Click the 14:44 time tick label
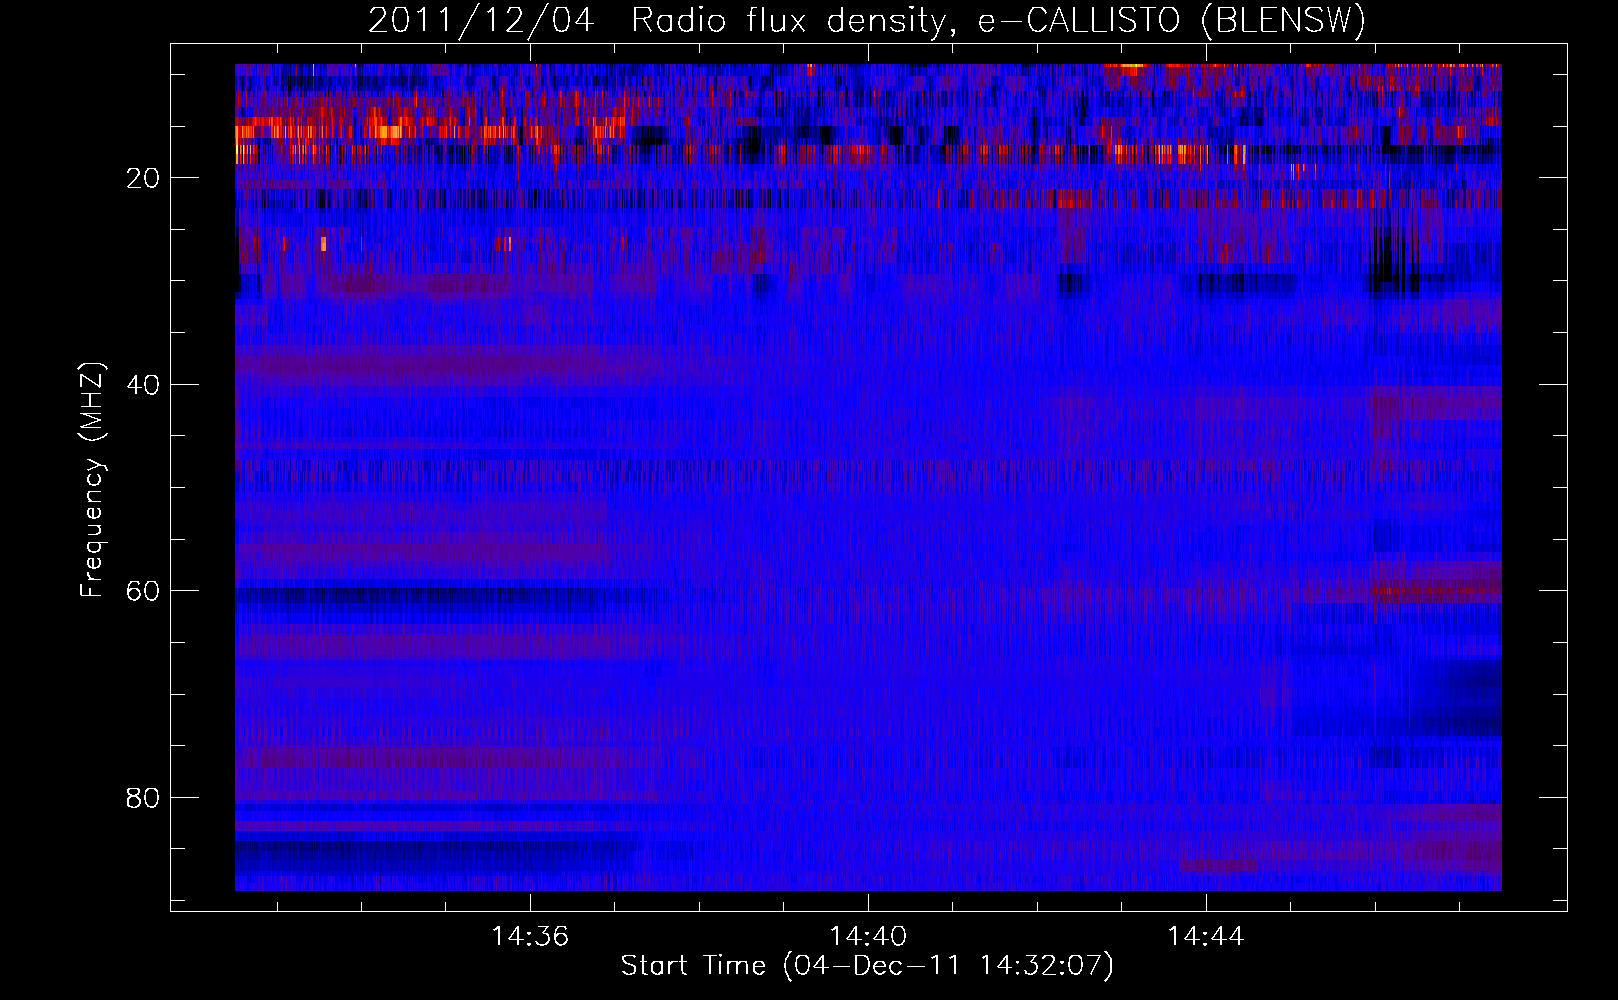 pyautogui.click(x=1206, y=937)
